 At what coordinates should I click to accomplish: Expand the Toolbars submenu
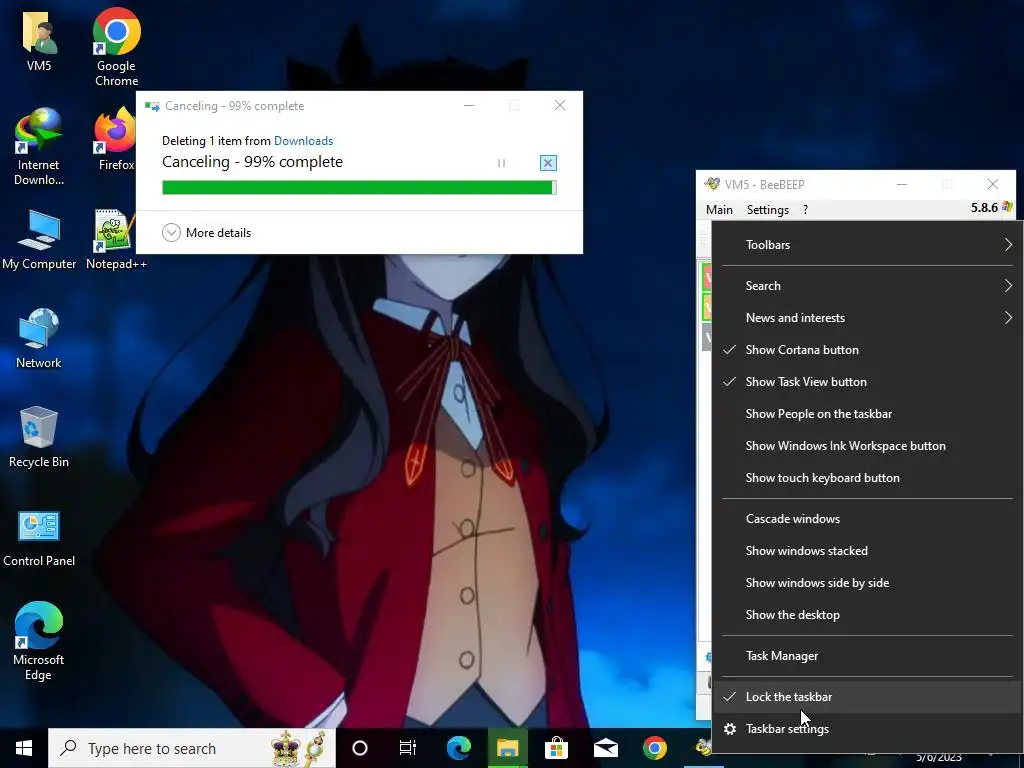point(867,245)
